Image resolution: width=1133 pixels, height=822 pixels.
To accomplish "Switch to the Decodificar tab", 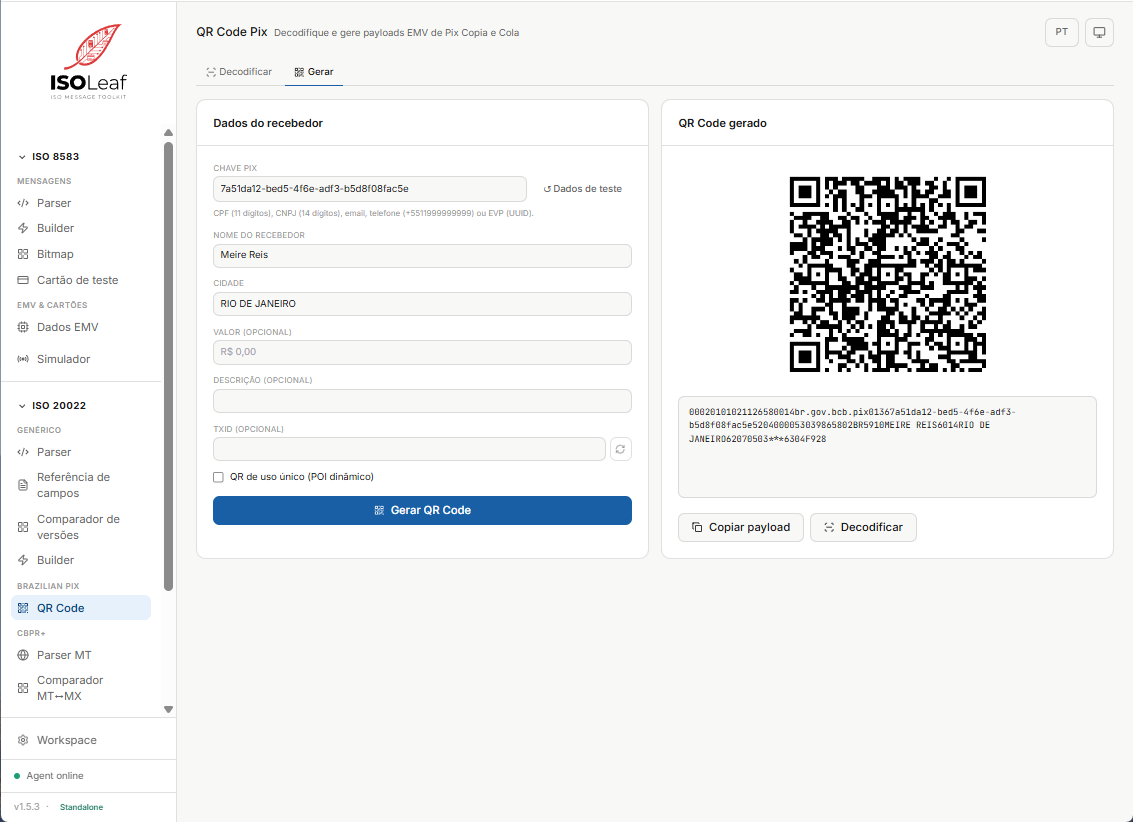I will click(x=239, y=72).
